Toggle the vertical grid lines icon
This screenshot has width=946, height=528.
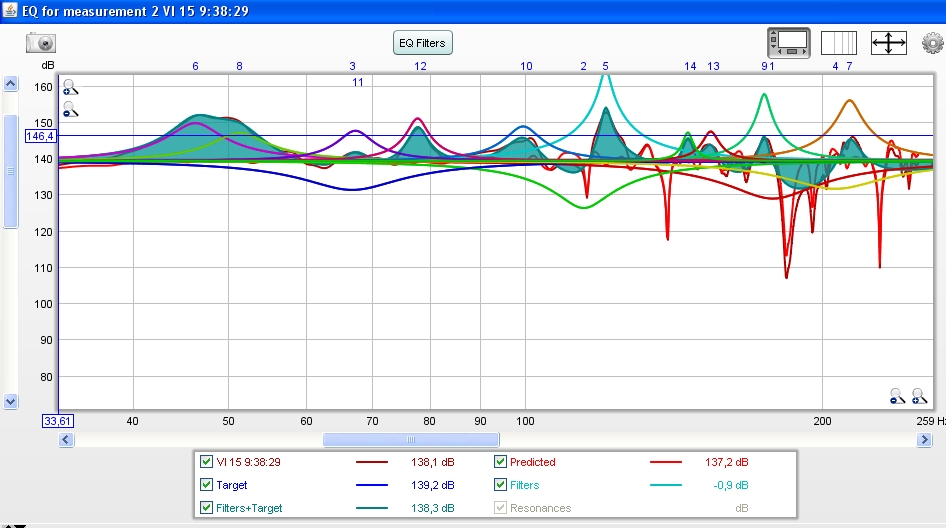(839, 43)
